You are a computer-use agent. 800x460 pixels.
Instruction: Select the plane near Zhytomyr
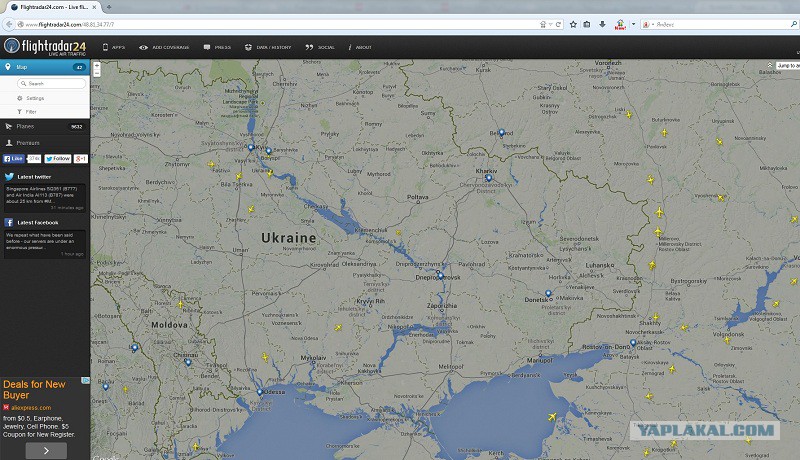coord(211,164)
